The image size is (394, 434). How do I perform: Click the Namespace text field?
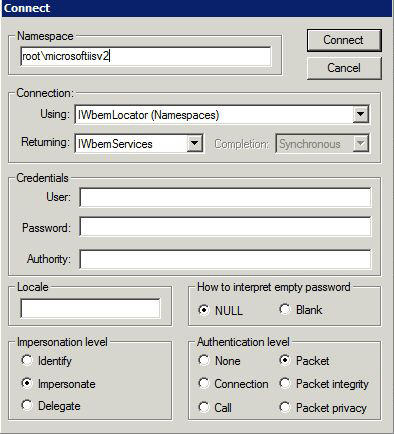coord(146,56)
